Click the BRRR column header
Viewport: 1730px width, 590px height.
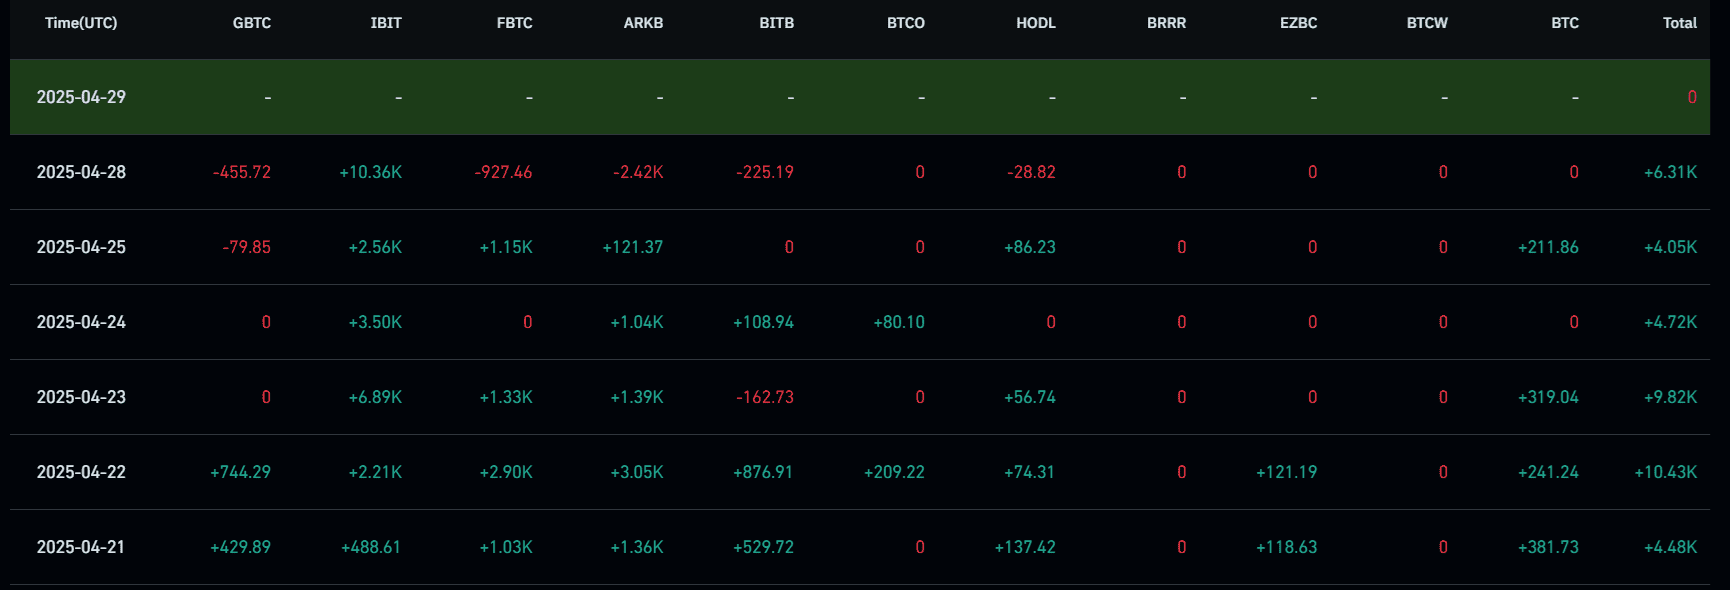(x=1166, y=23)
